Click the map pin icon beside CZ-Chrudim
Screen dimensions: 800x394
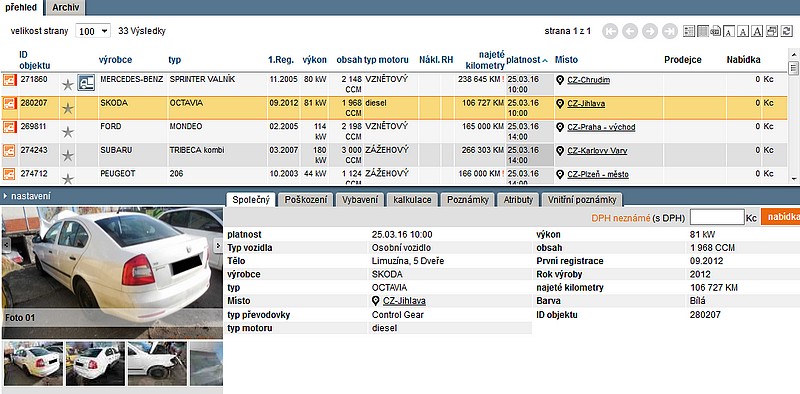tap(560, 80)
